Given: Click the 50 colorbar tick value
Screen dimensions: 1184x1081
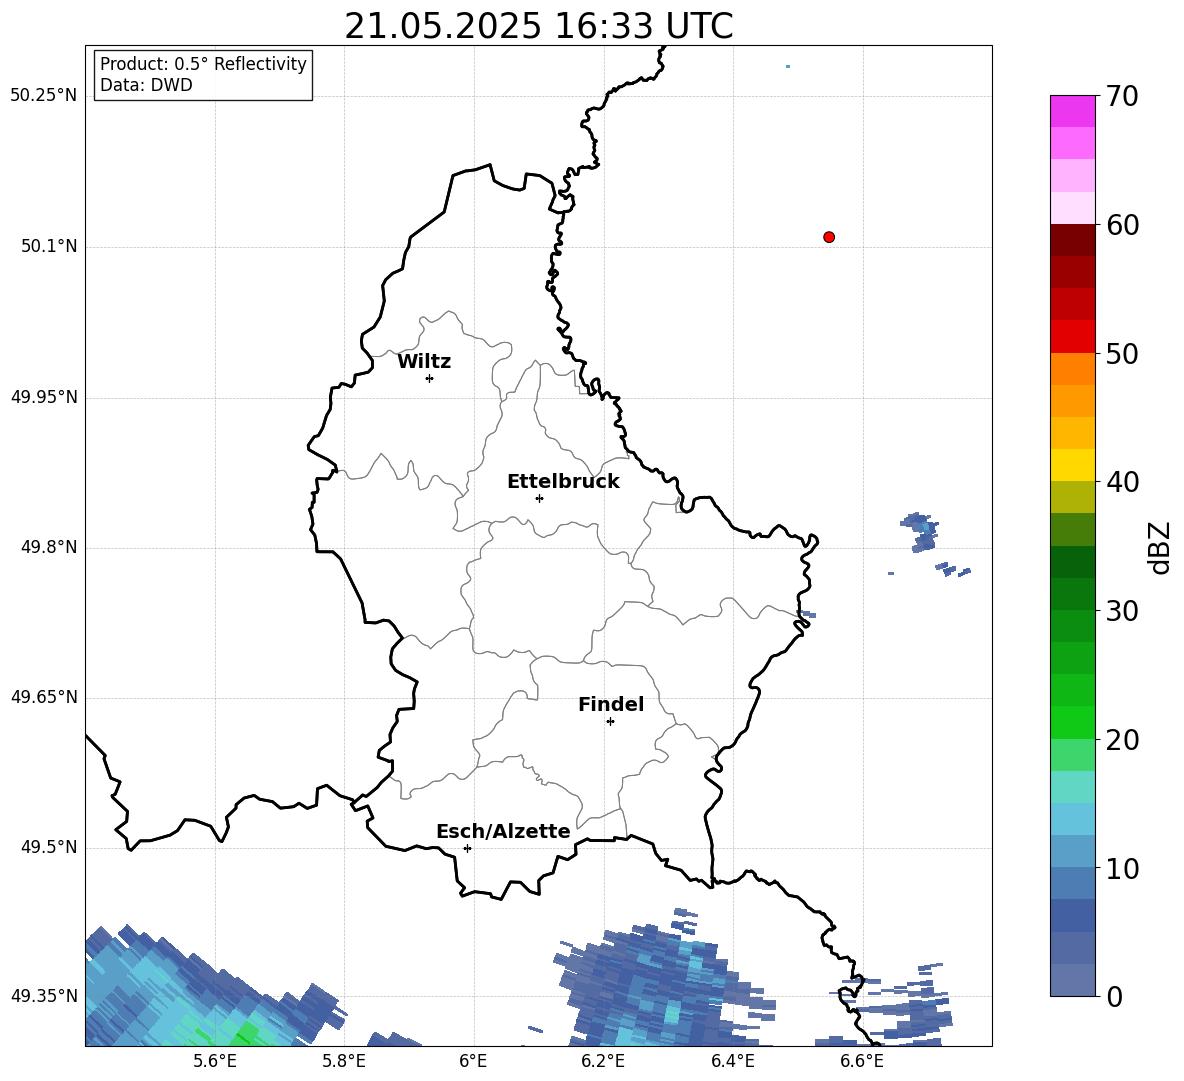Looking at the screenshot, I should point(1122,354).
